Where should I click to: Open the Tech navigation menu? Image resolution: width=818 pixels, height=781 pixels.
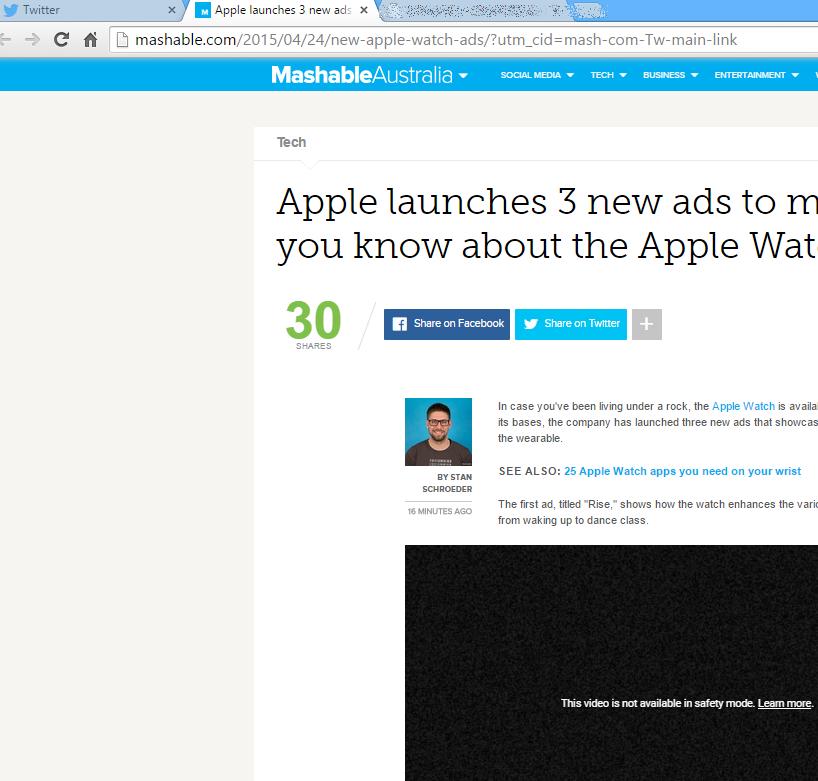coord(602,75)
